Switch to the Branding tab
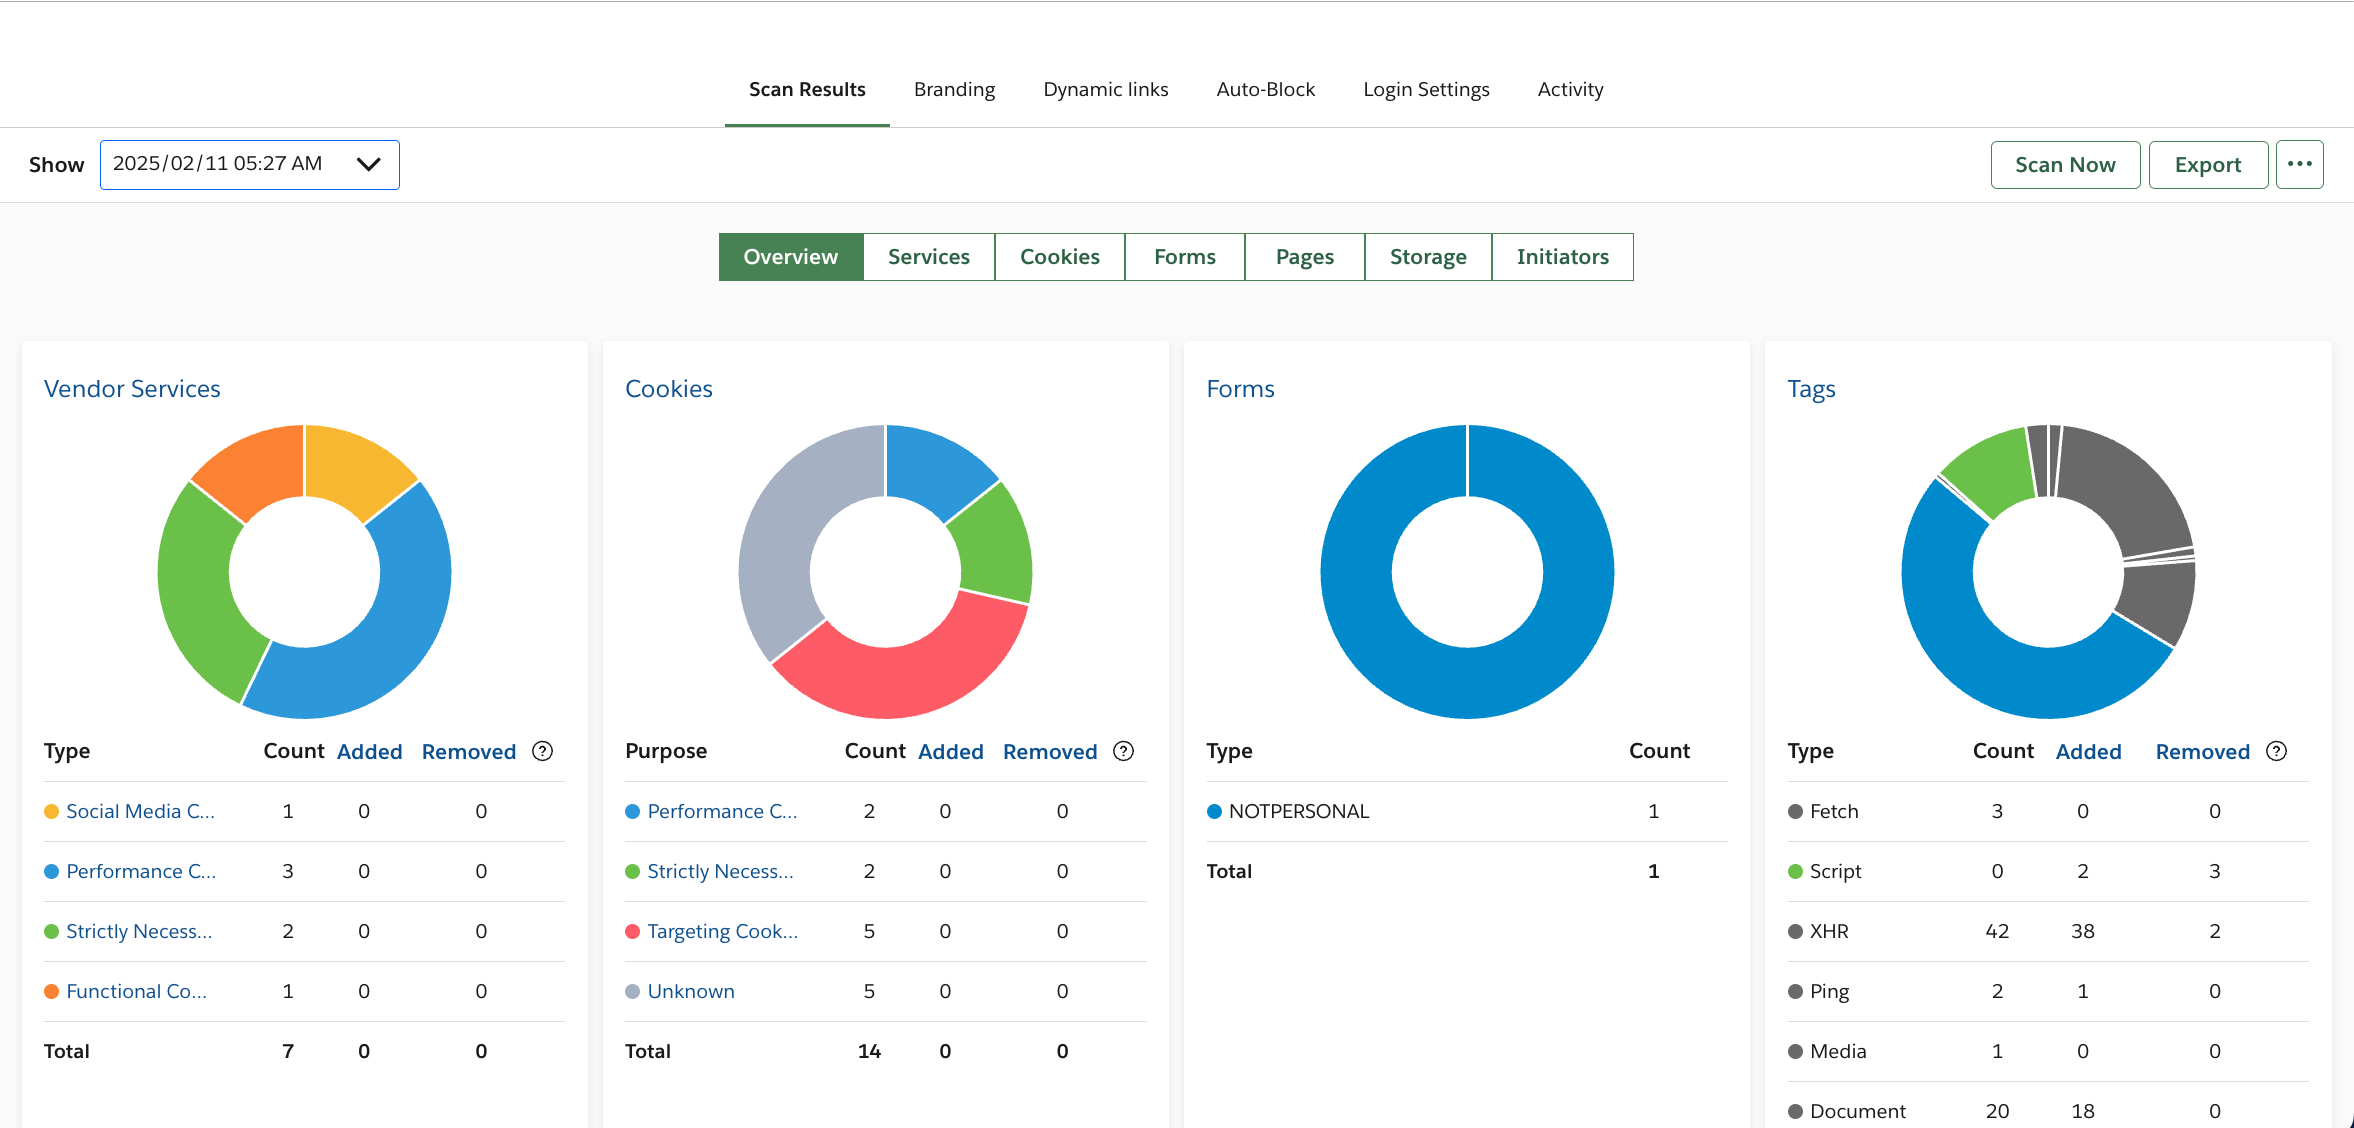Image resolution: width=2354 pixels, height=1128 pixels. [x=954, y=89]
